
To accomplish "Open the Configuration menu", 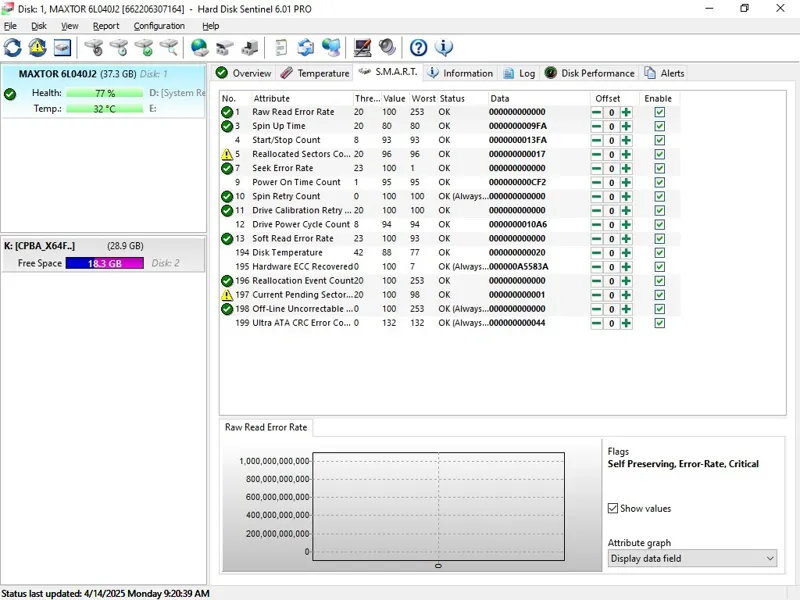I will [159, 26].
